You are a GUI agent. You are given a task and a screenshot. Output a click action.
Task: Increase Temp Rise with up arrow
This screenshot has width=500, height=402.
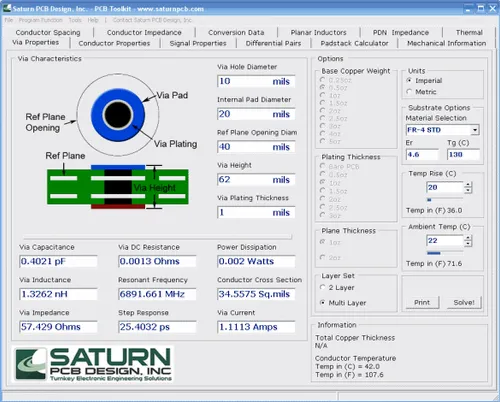tap(468, 185)
